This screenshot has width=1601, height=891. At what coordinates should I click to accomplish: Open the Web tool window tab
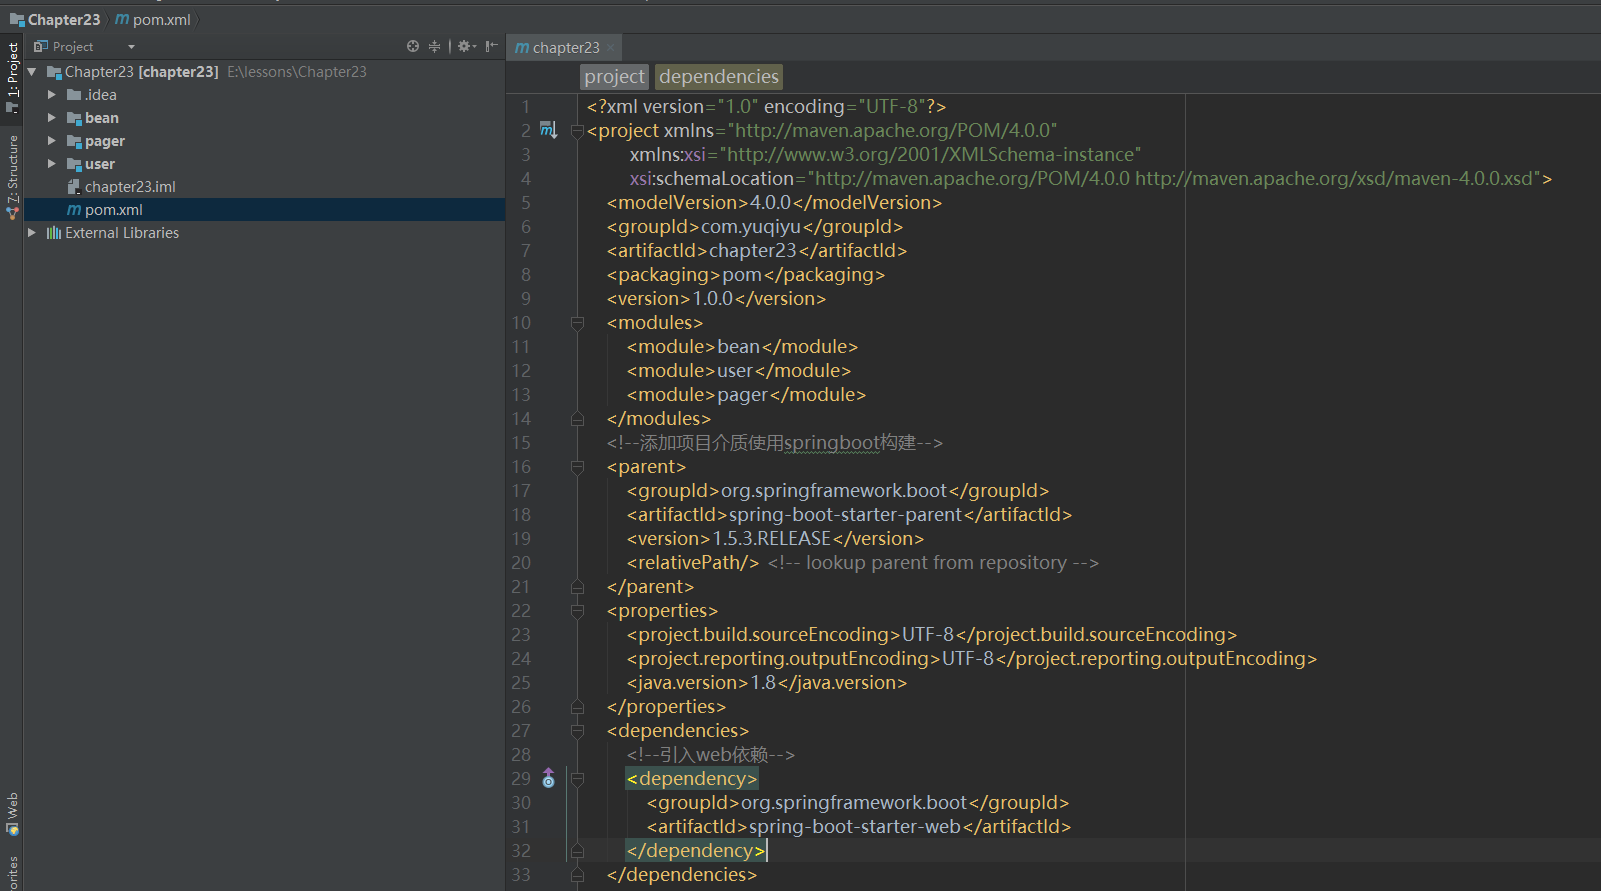click(12, 814)
